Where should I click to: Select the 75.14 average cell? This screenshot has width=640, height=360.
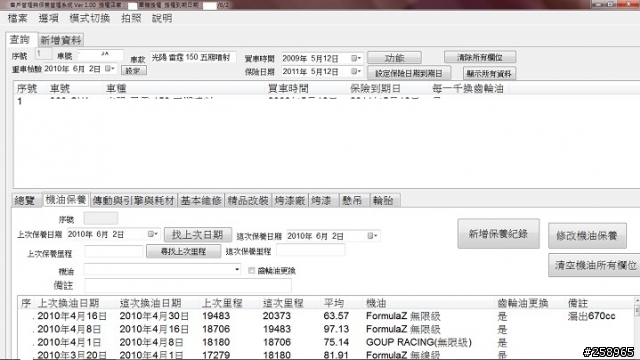click(336, 342)
